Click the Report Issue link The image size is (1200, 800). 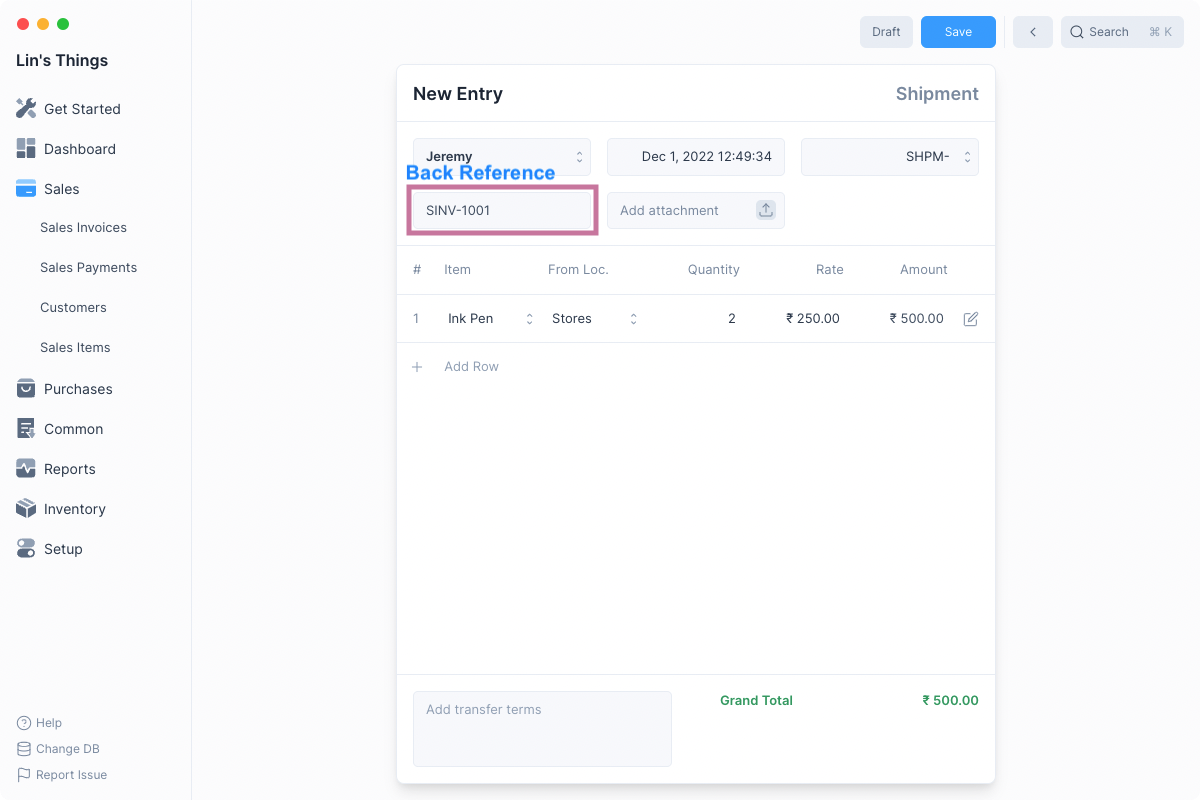[x=71, y=775]
